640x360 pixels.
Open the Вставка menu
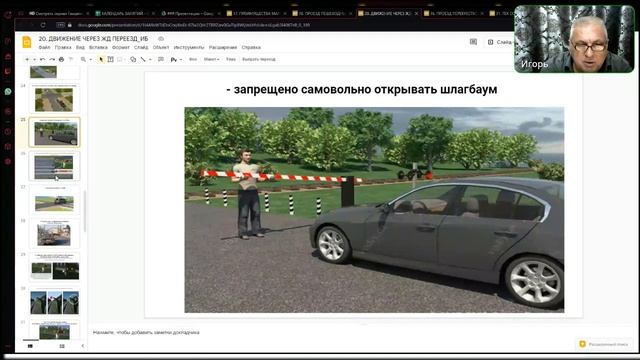point(98,47)
